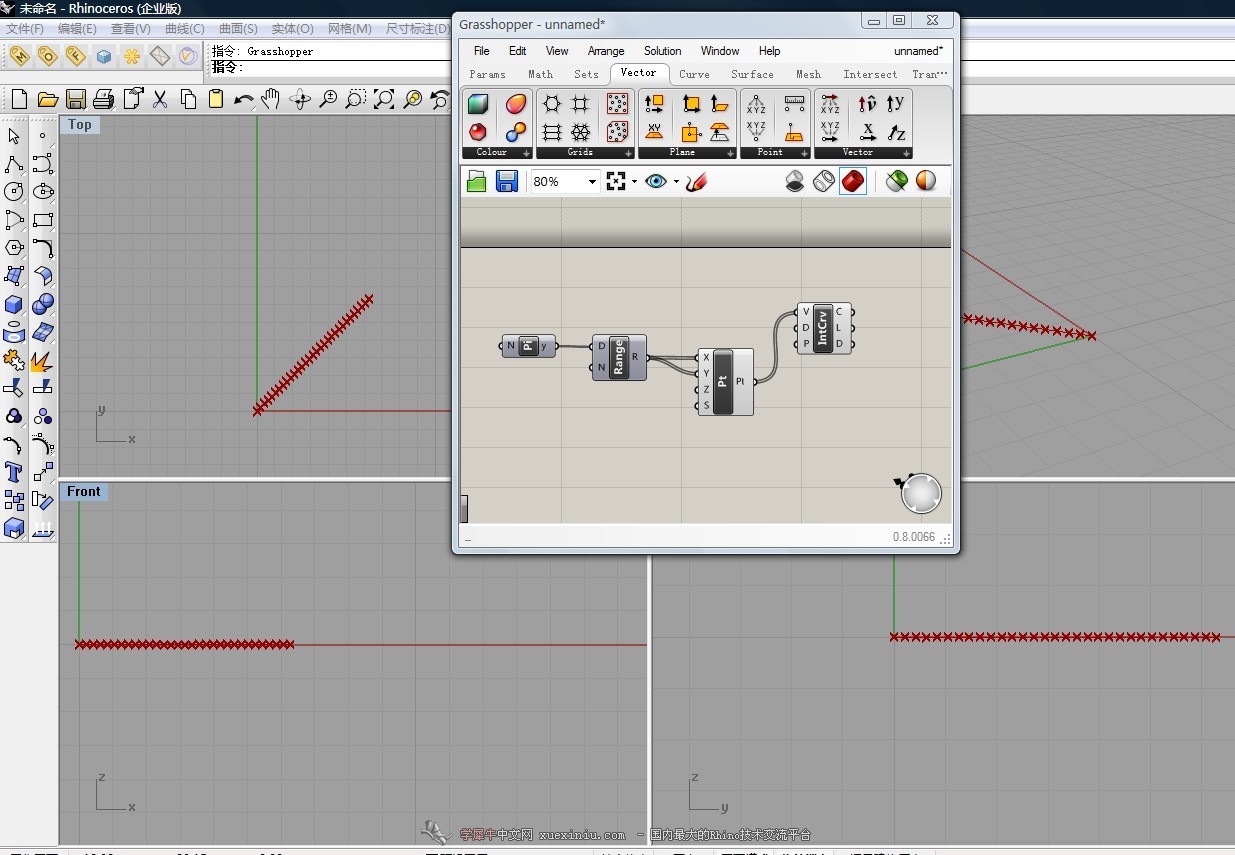
Task: Open Rhino 网格(M) menu
Action: pos(350,29)
